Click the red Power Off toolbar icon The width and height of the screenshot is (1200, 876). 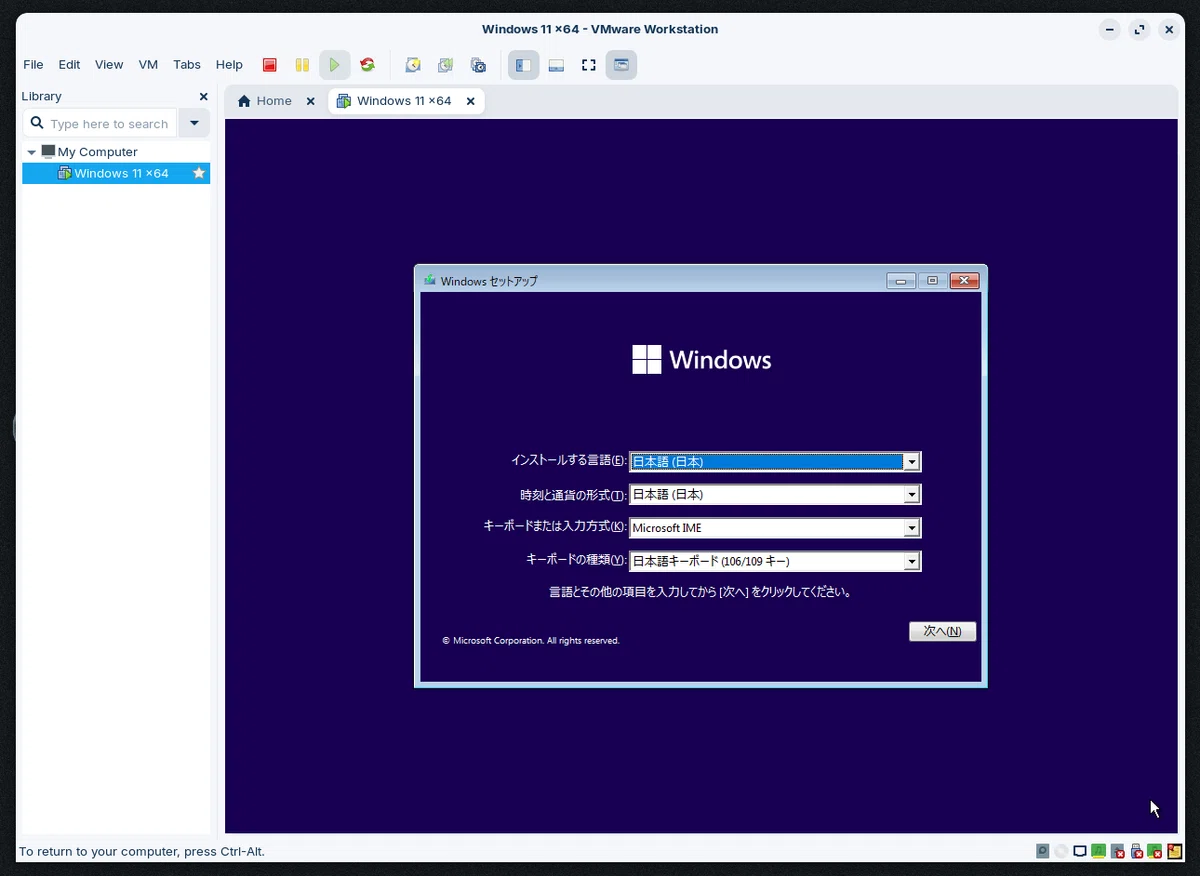click(269, 65)
